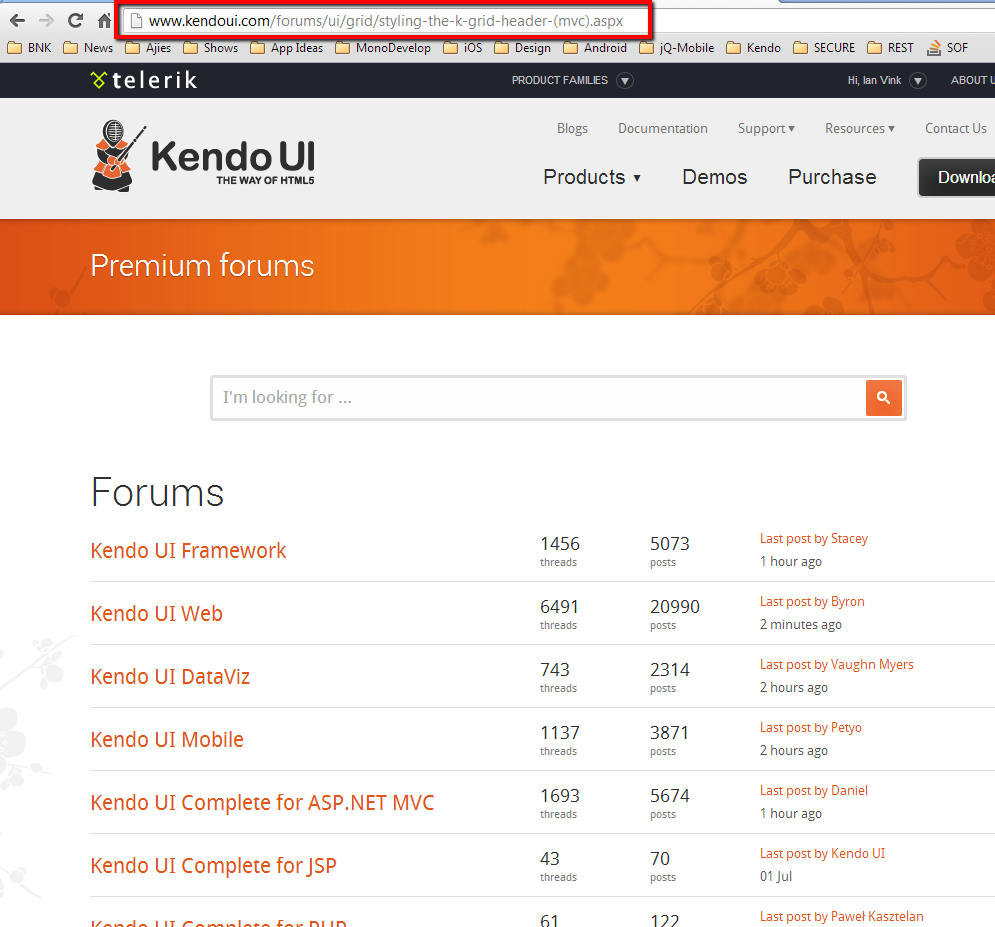The width and height of the screenshot is (995, 927).
Task: Click the Kendo UI samurai logo
Action: 203,156
